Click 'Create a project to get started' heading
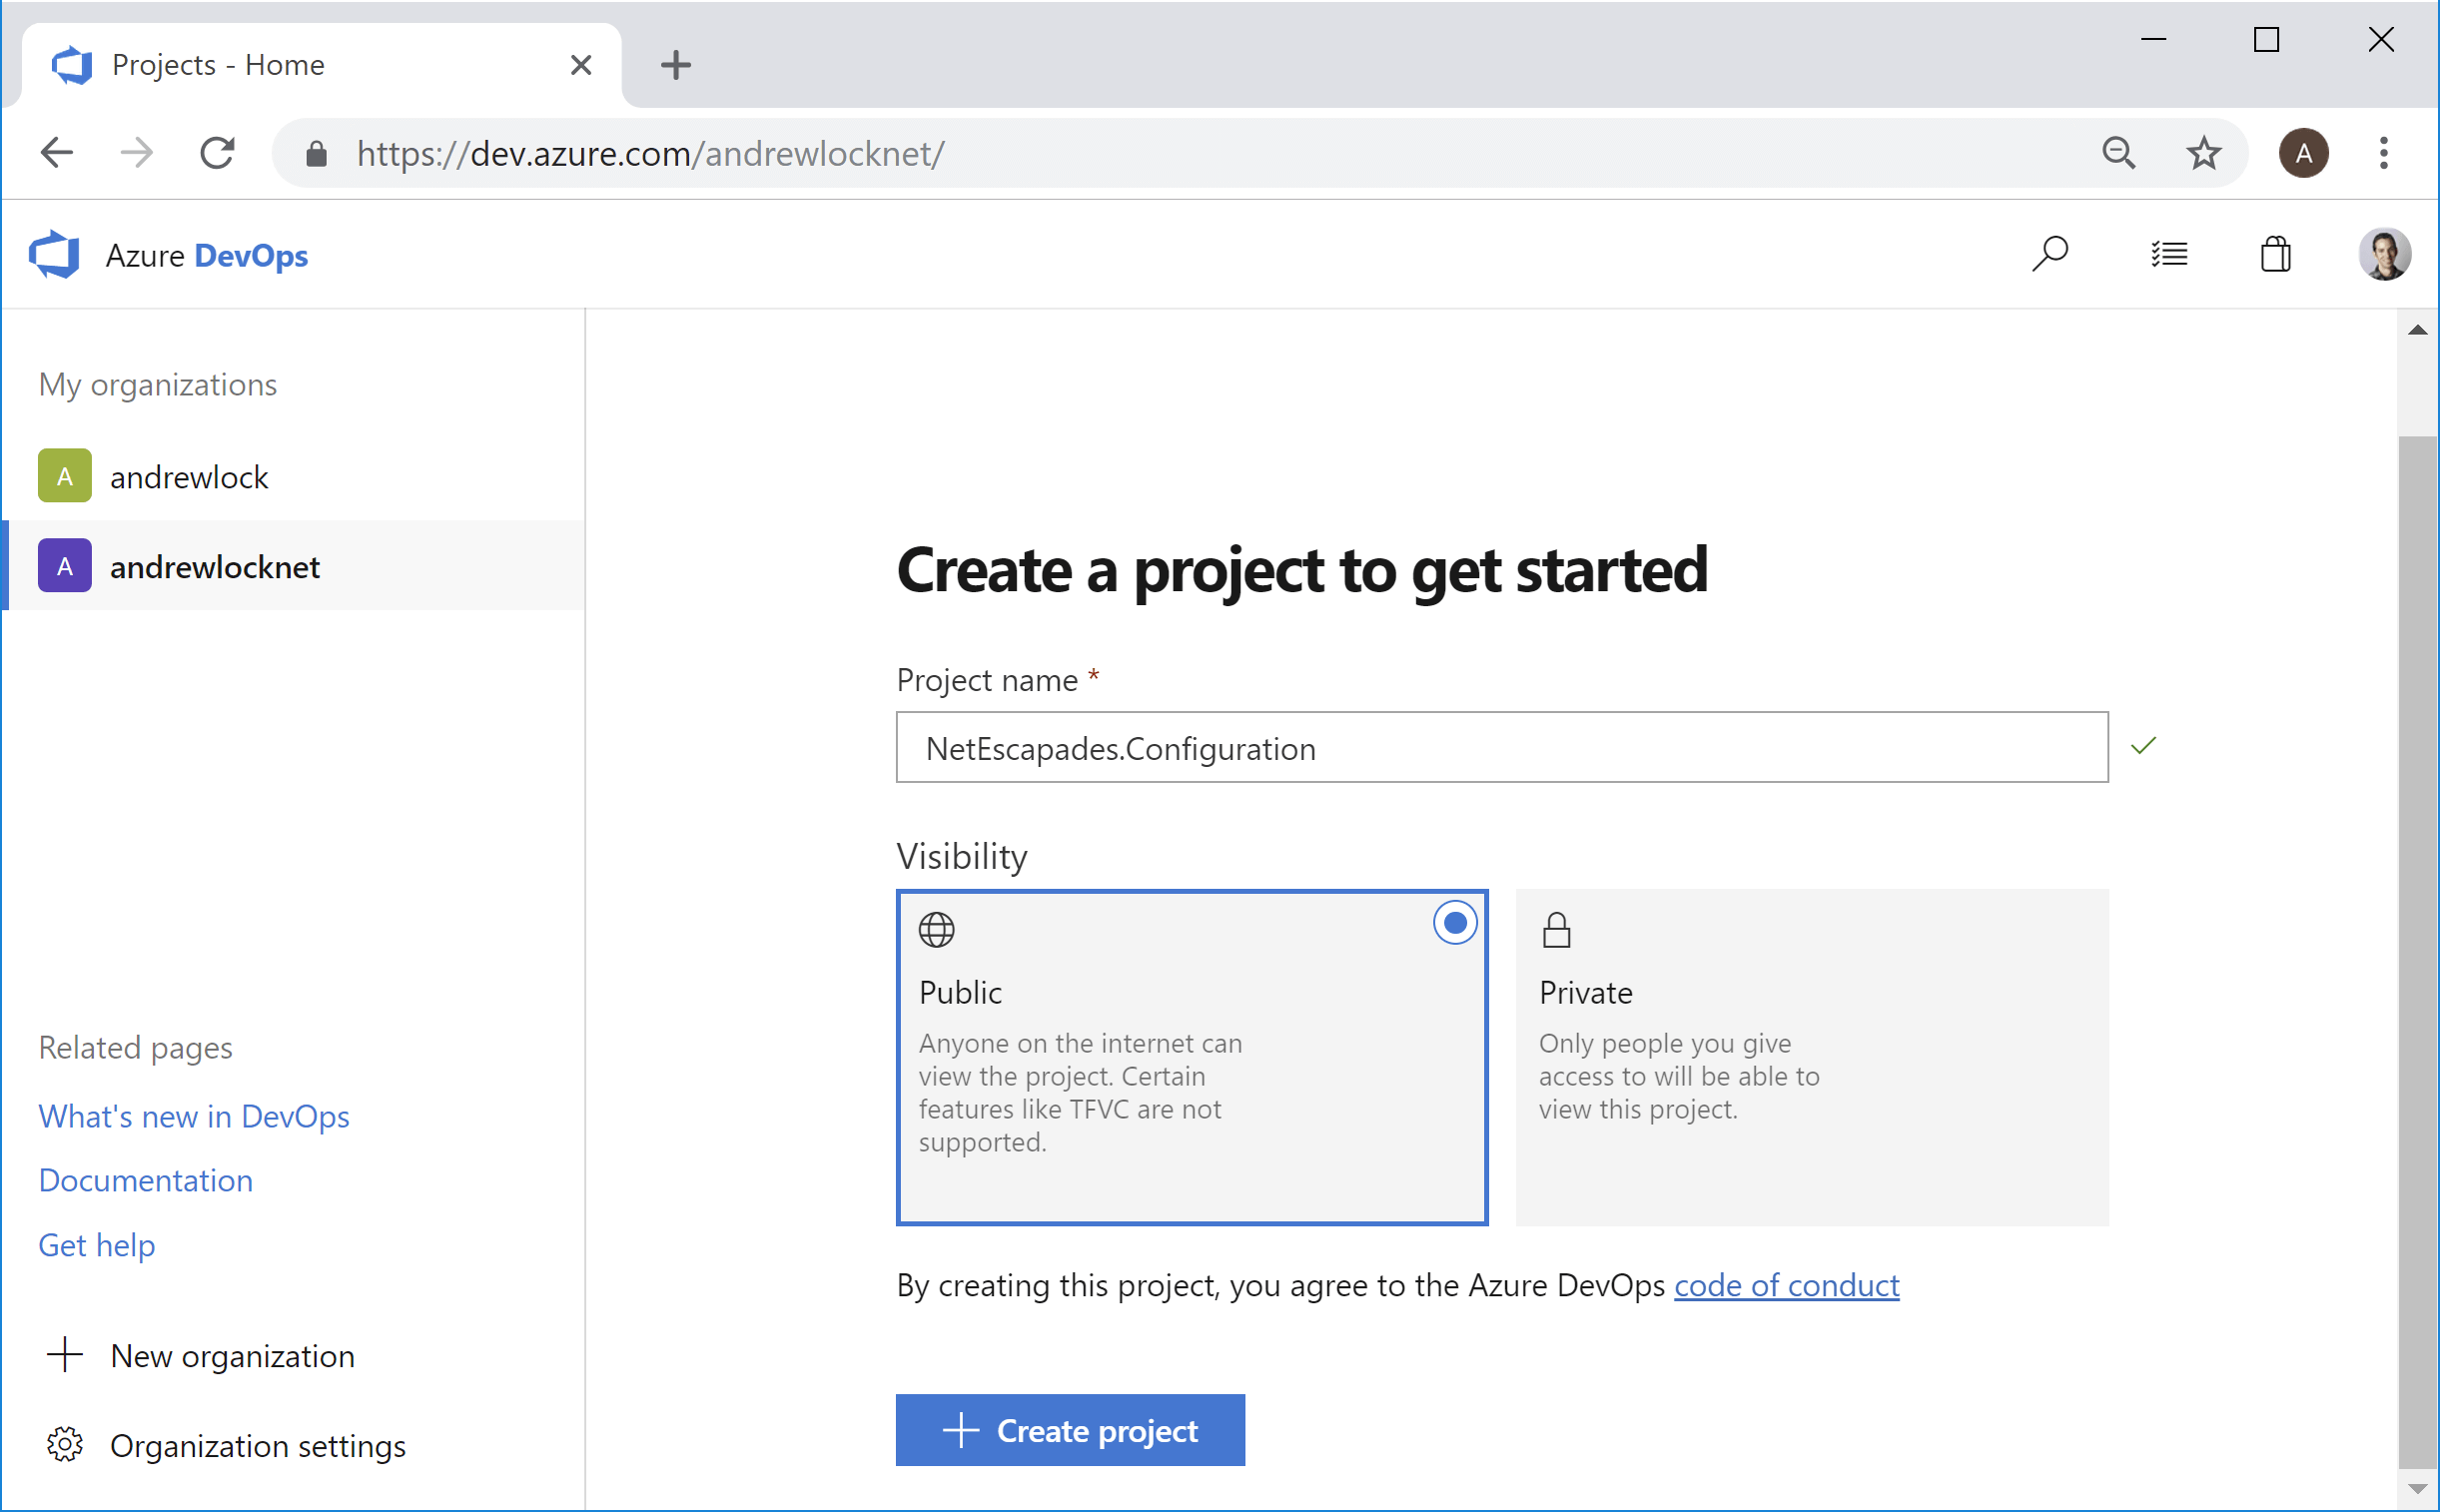Screen dimensions: 2440x1512 point(1302,570)
